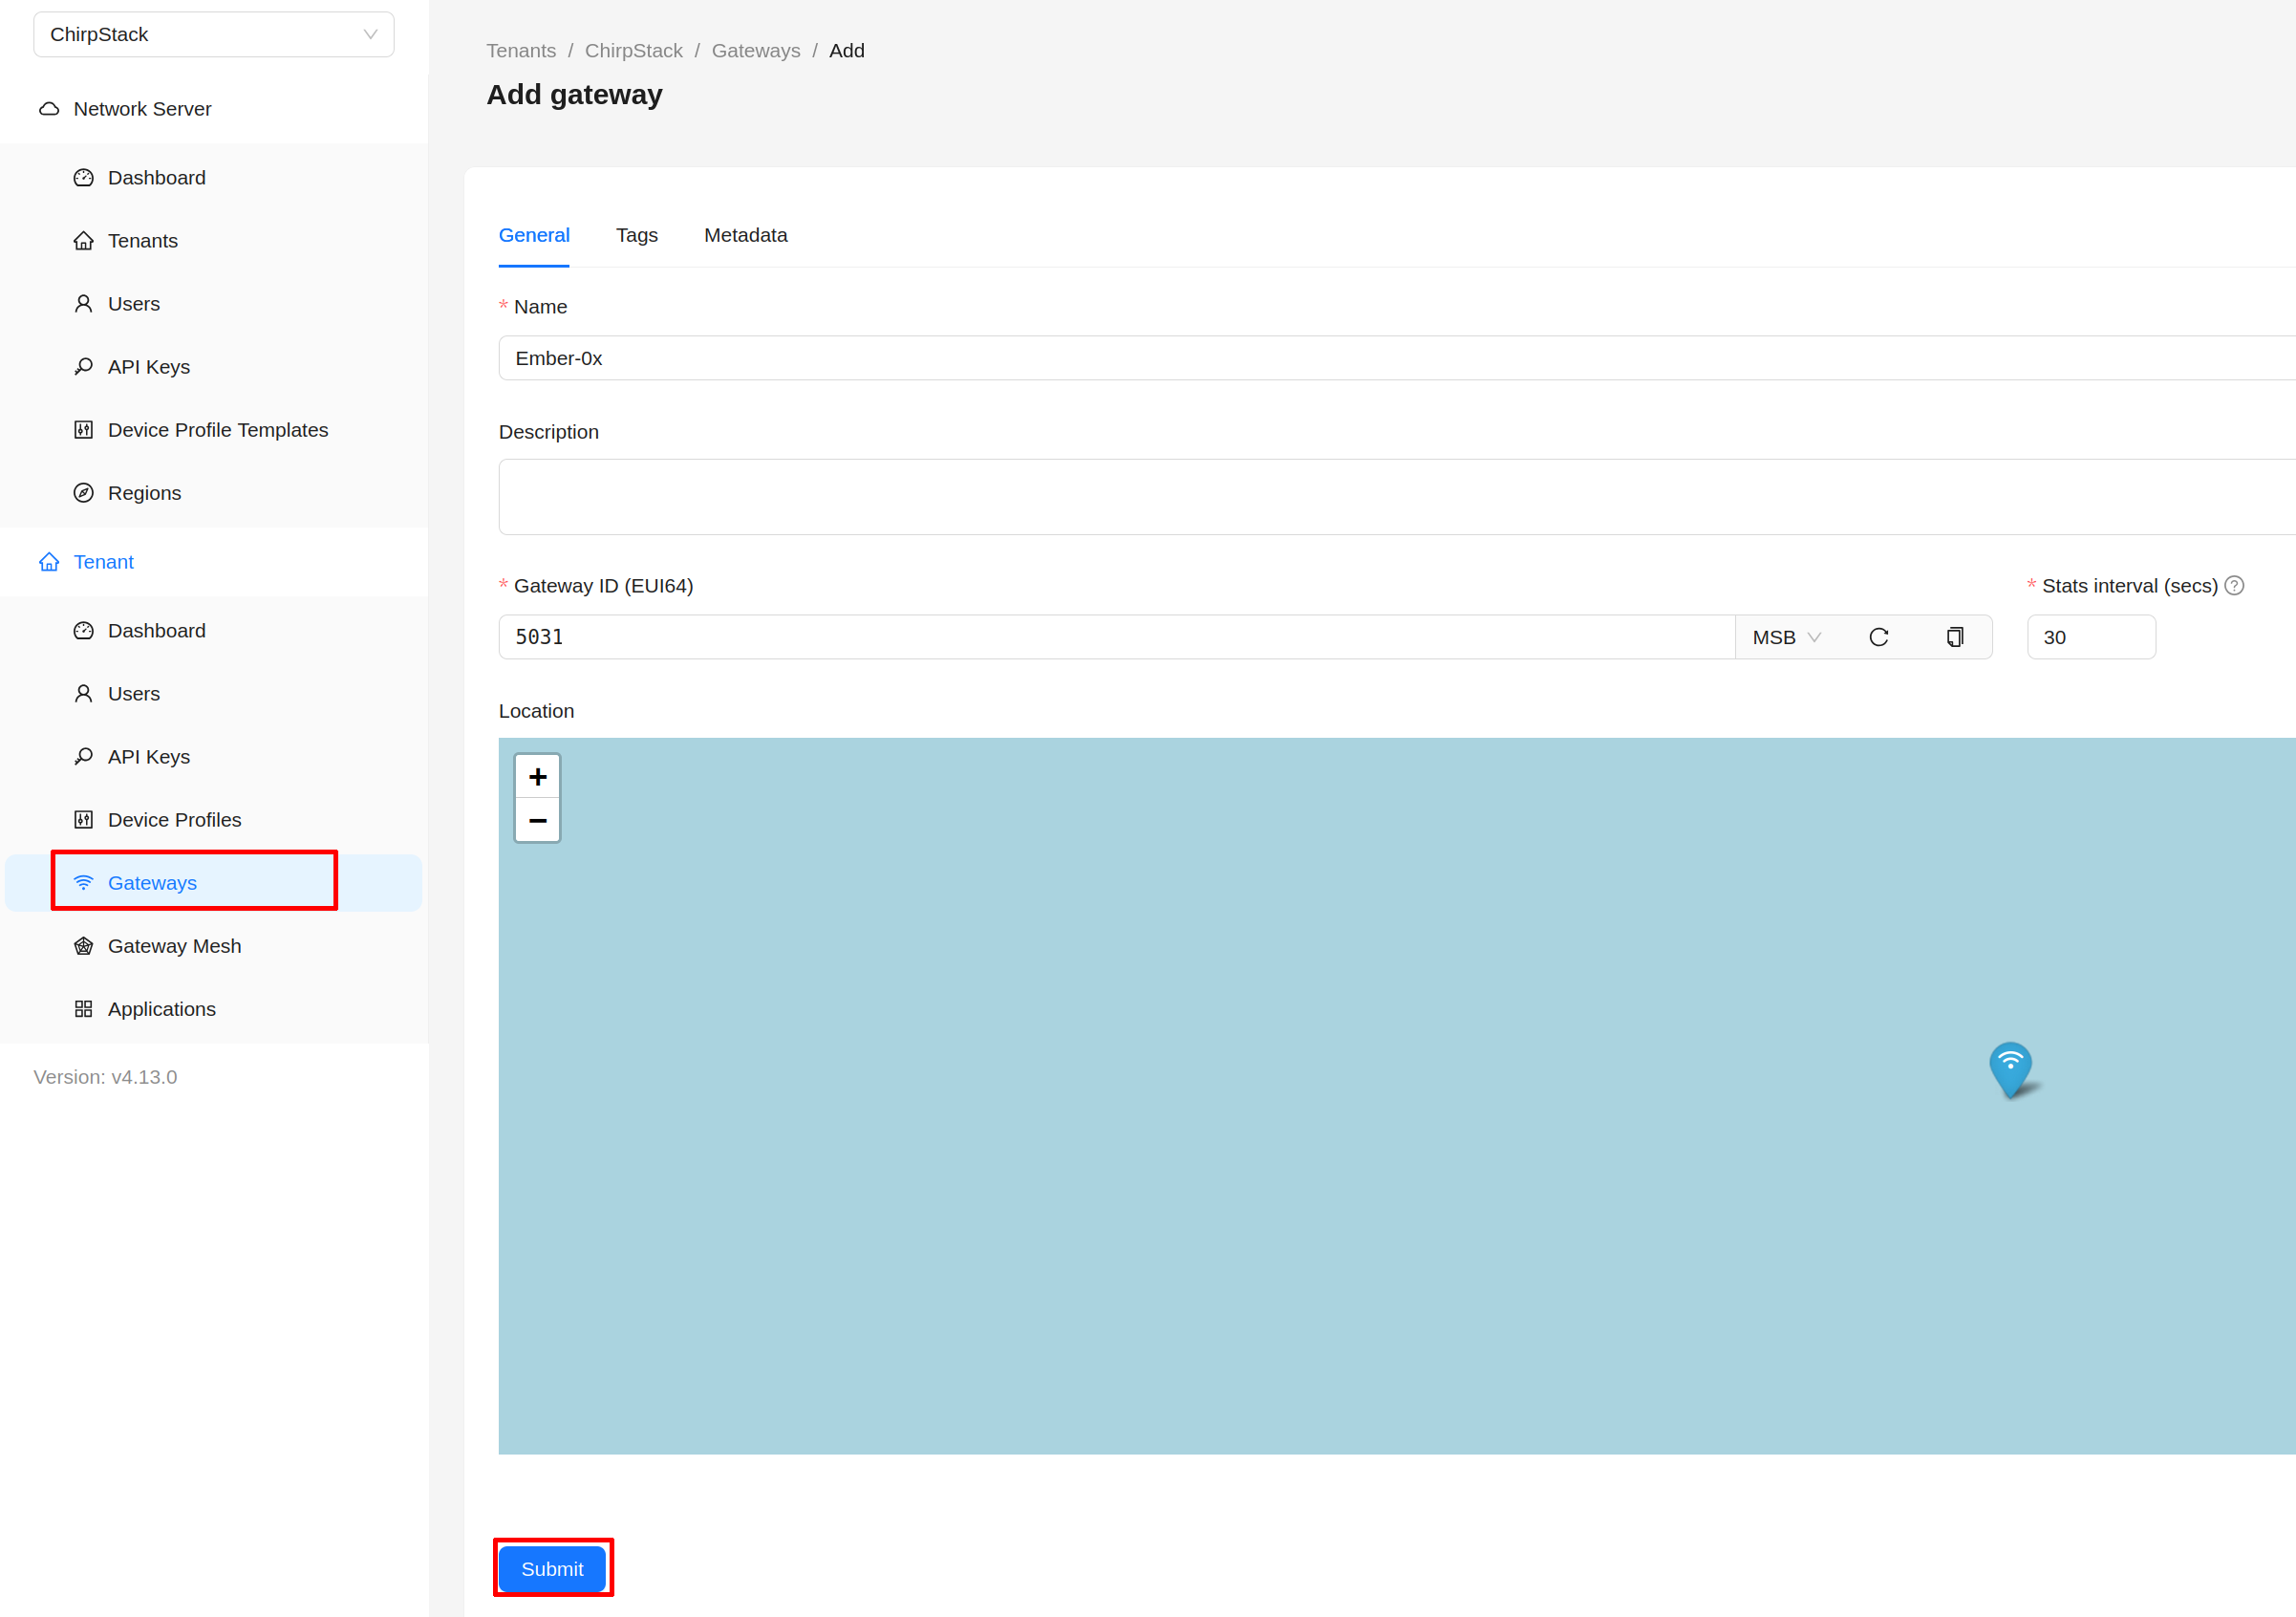The width and height of the screenshot is (2296, 1617).
Task: Click the copy Gateway ID icon
Action: click(1954, 637)
